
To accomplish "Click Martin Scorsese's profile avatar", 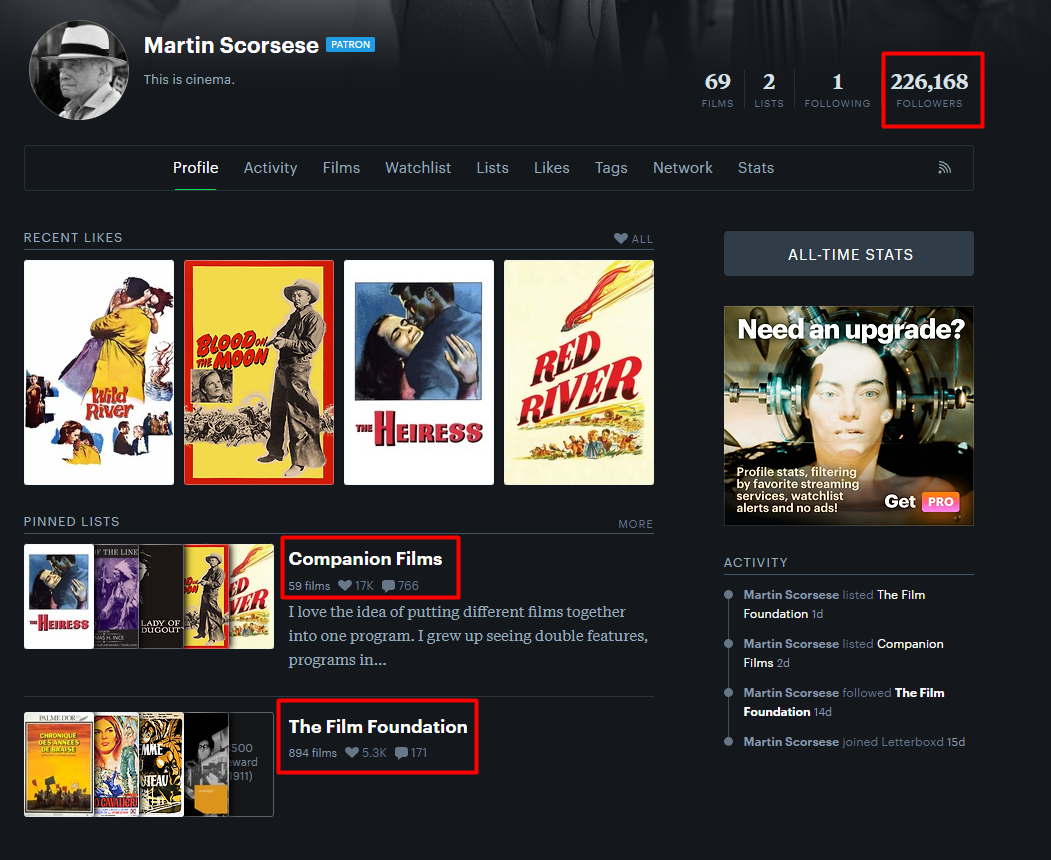I will [x=79, y=69].
